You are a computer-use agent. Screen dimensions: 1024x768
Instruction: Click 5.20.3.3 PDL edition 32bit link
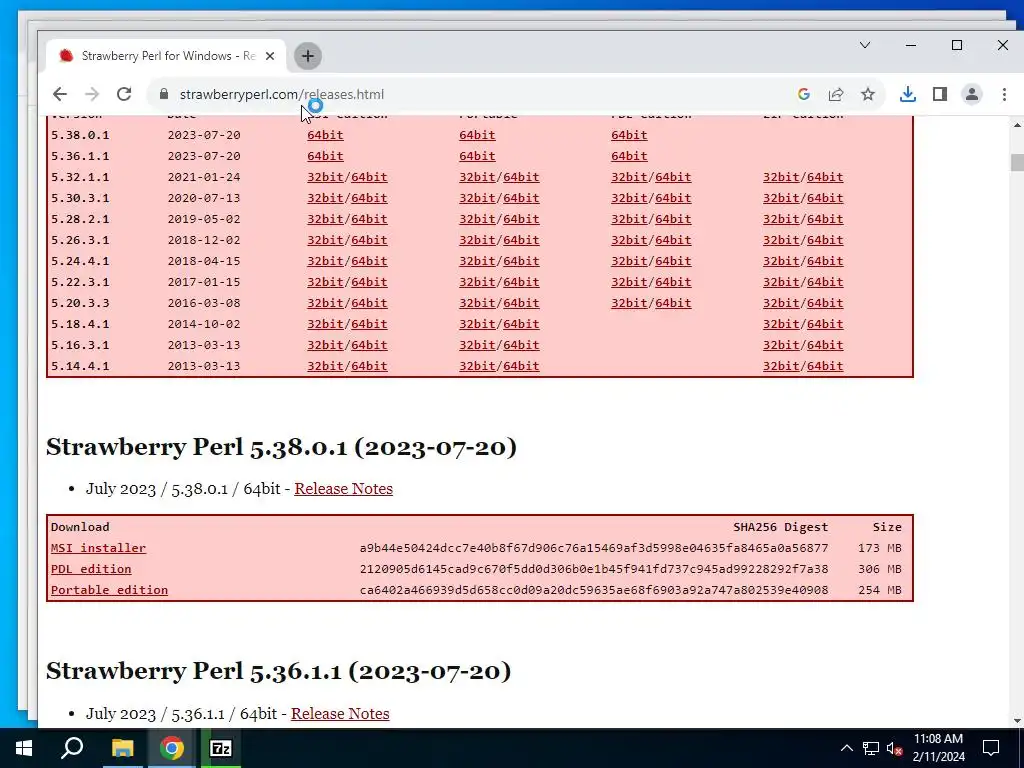629,303
